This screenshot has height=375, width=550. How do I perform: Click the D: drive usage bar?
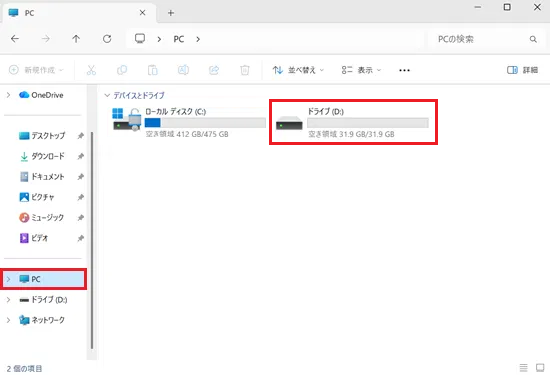368,122
